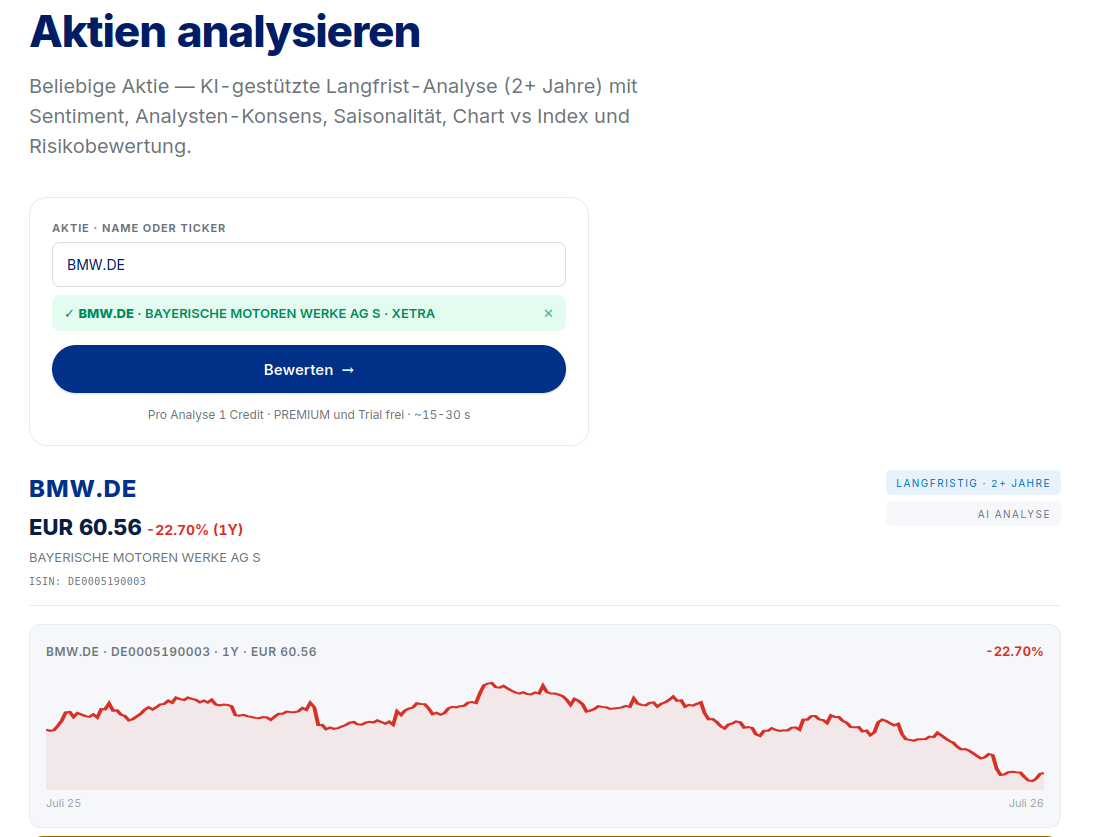Click the Aktien analysieren heading
The image size is (1096, 837).
tap(225, 32)
